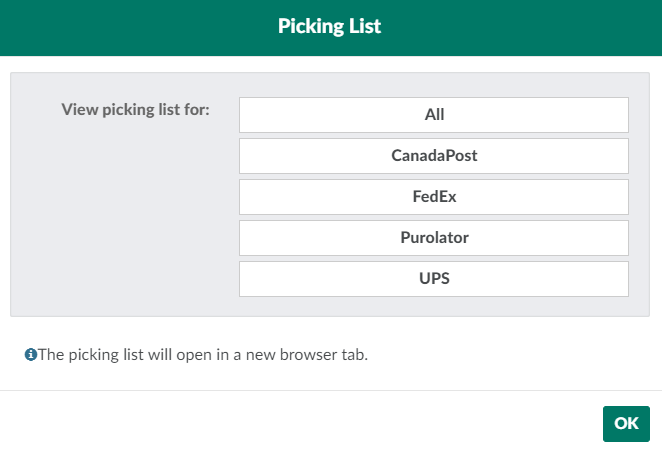Select the carrier option above UPS
Image resolution: width=662 pixels, height=453 pixels.
coord(434,238)
